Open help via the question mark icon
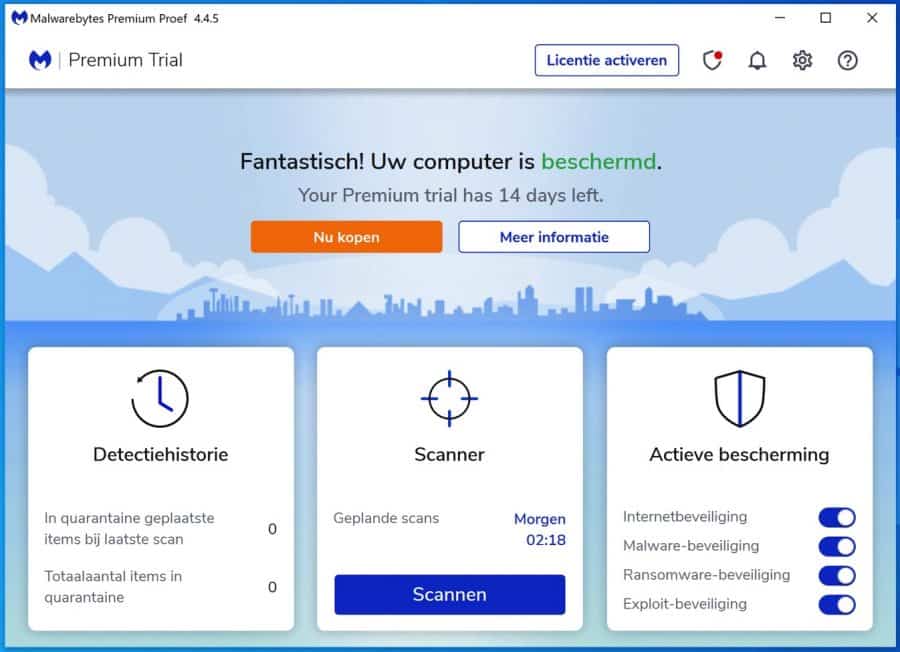Viewport: 900px width, 652px height. tap(847, 60)
